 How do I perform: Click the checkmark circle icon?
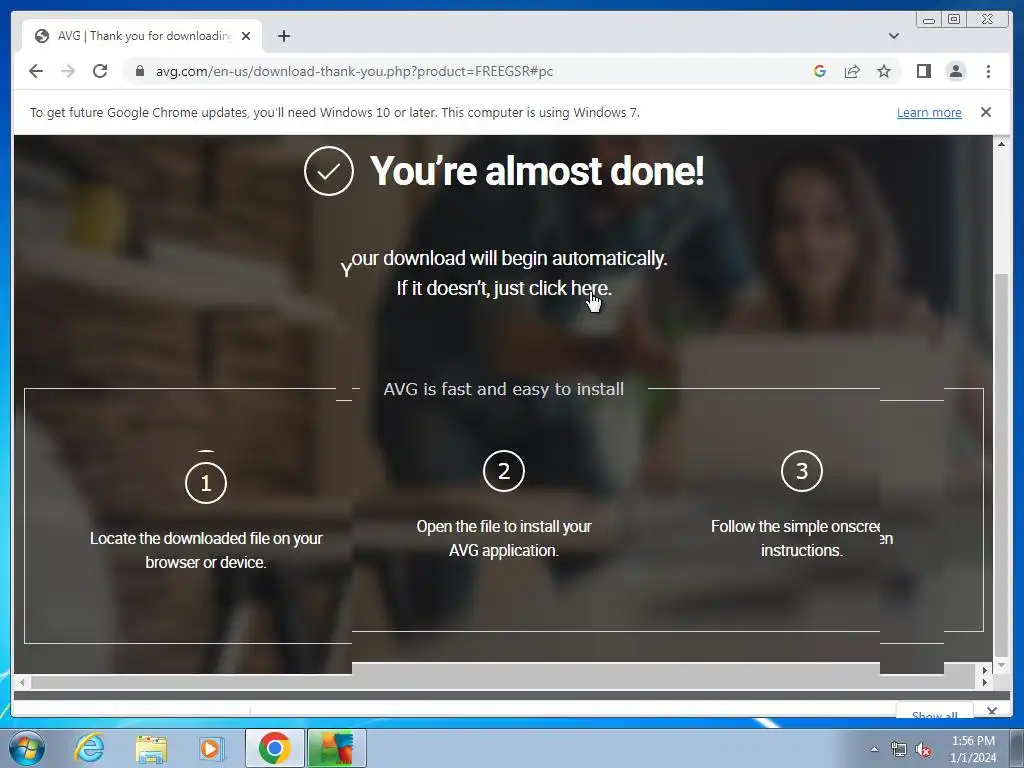click(328, 171)
